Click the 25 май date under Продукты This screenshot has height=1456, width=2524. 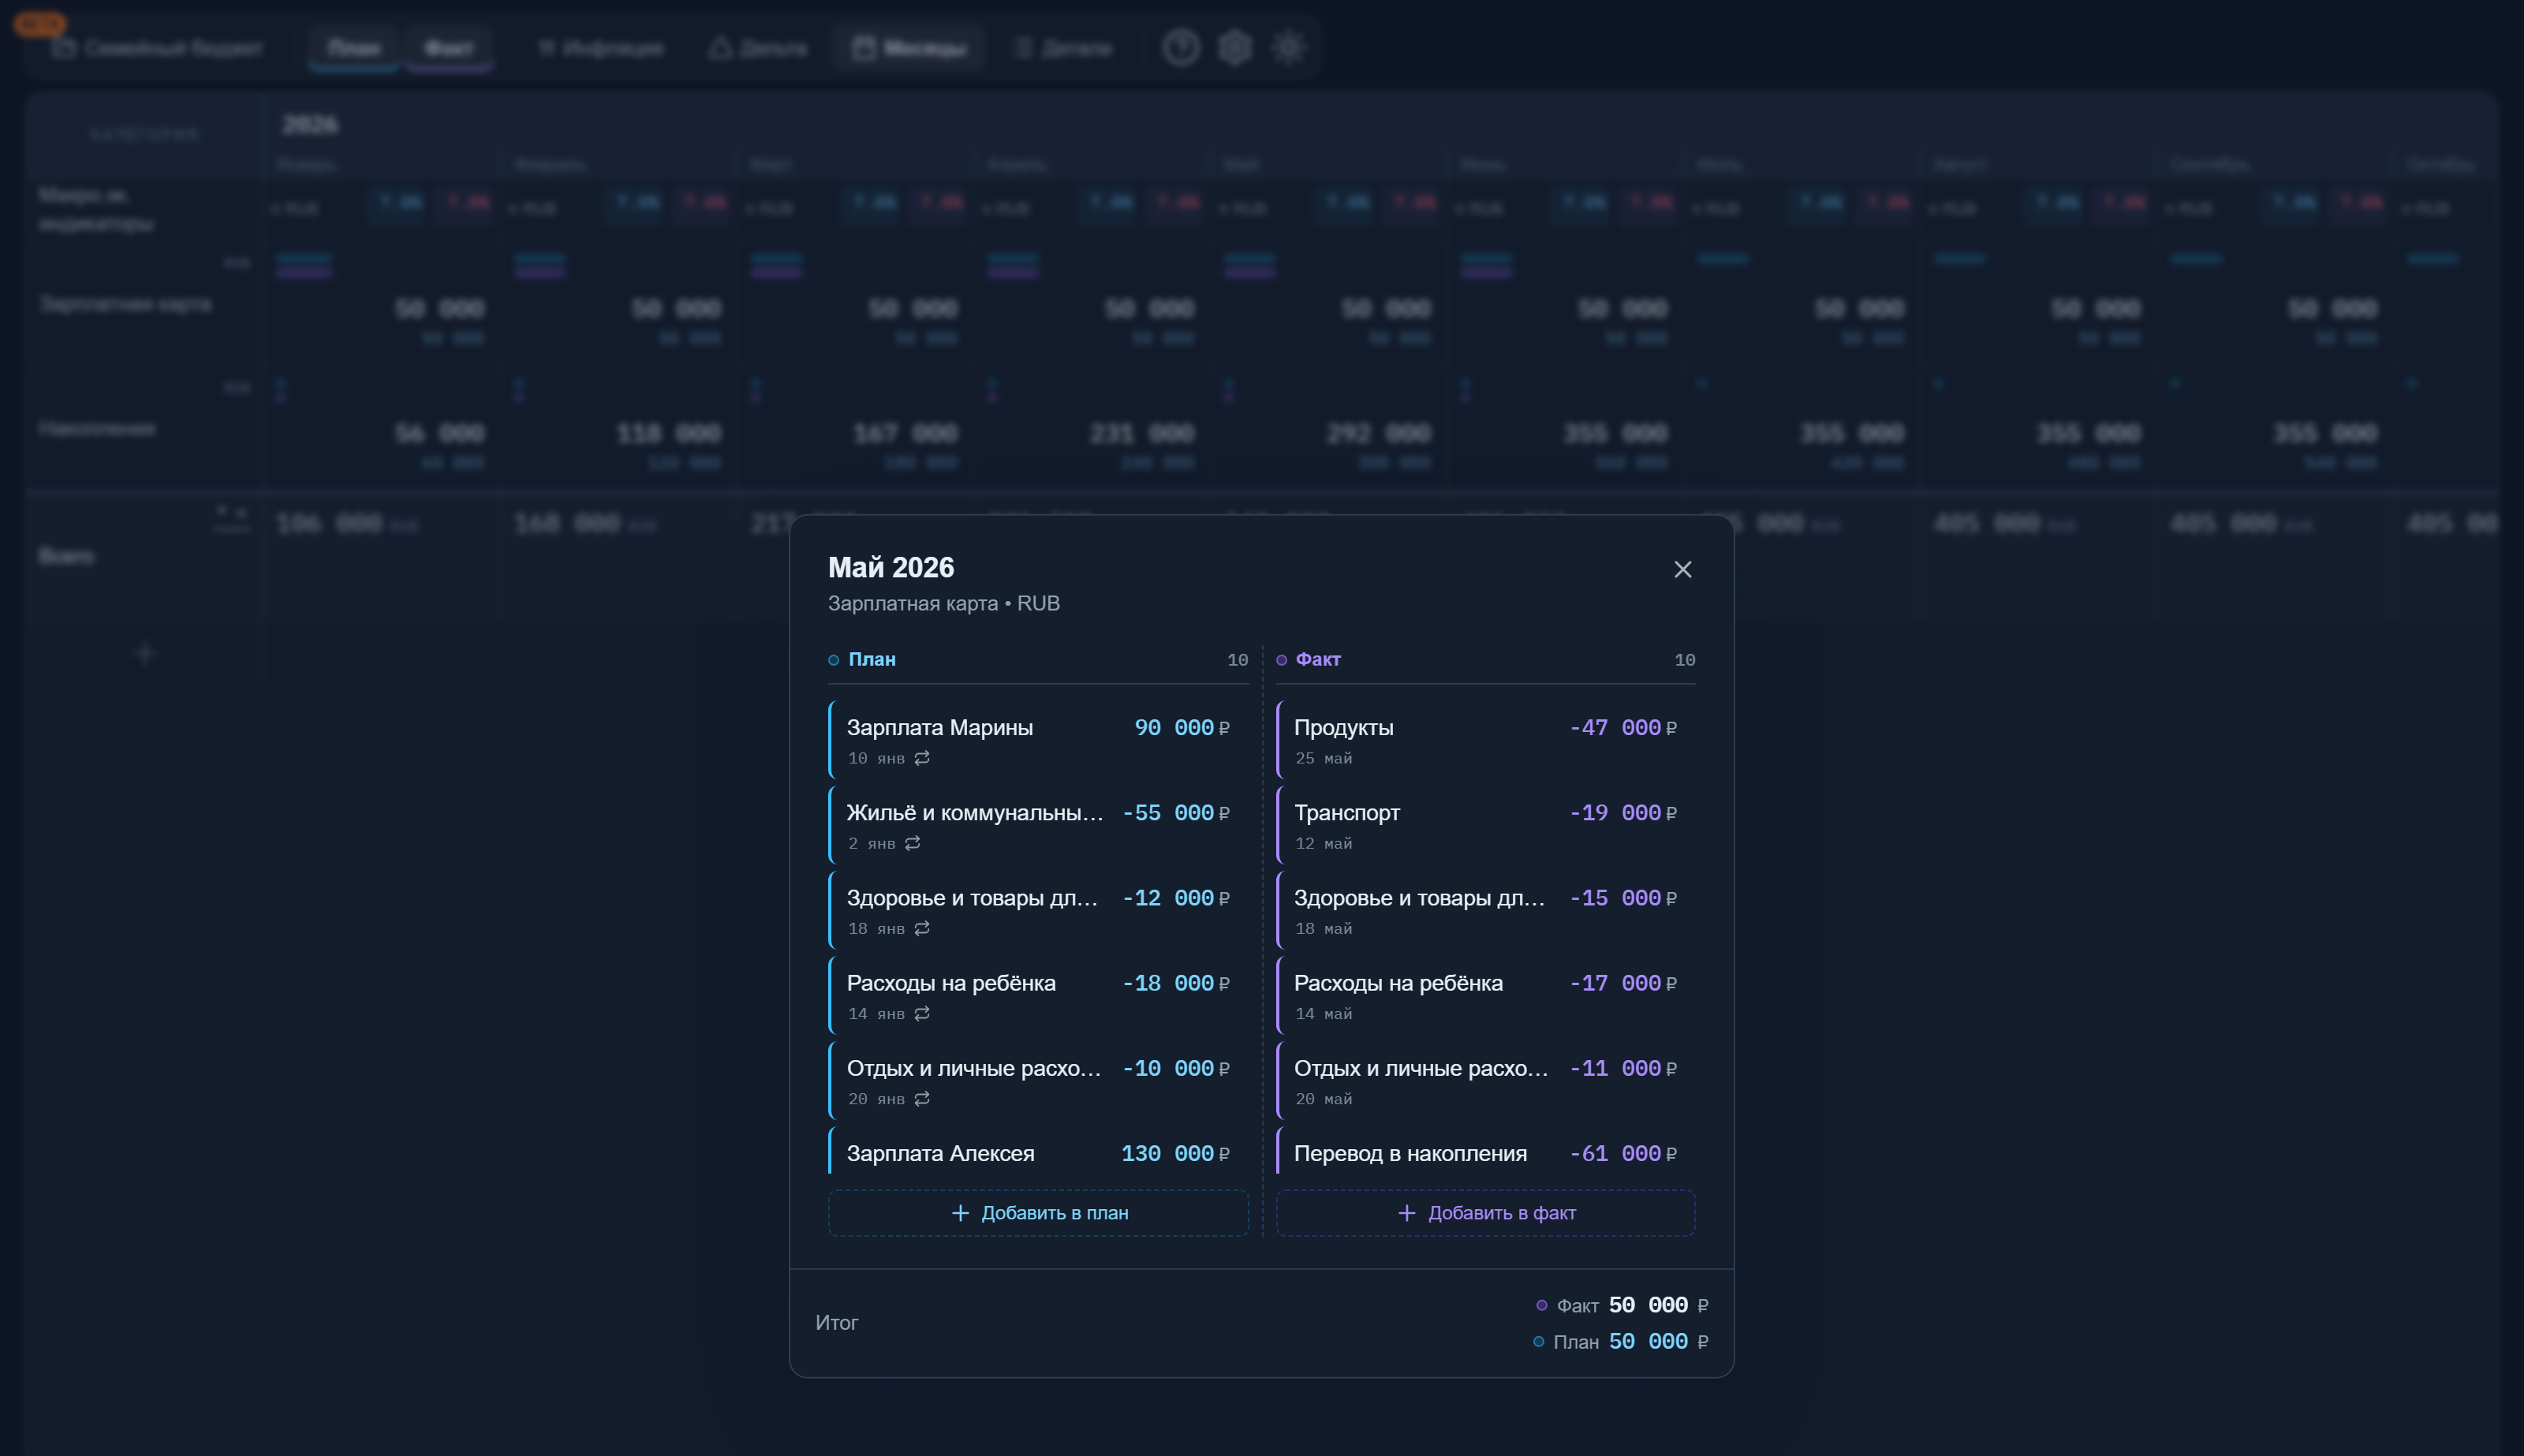1323,758
